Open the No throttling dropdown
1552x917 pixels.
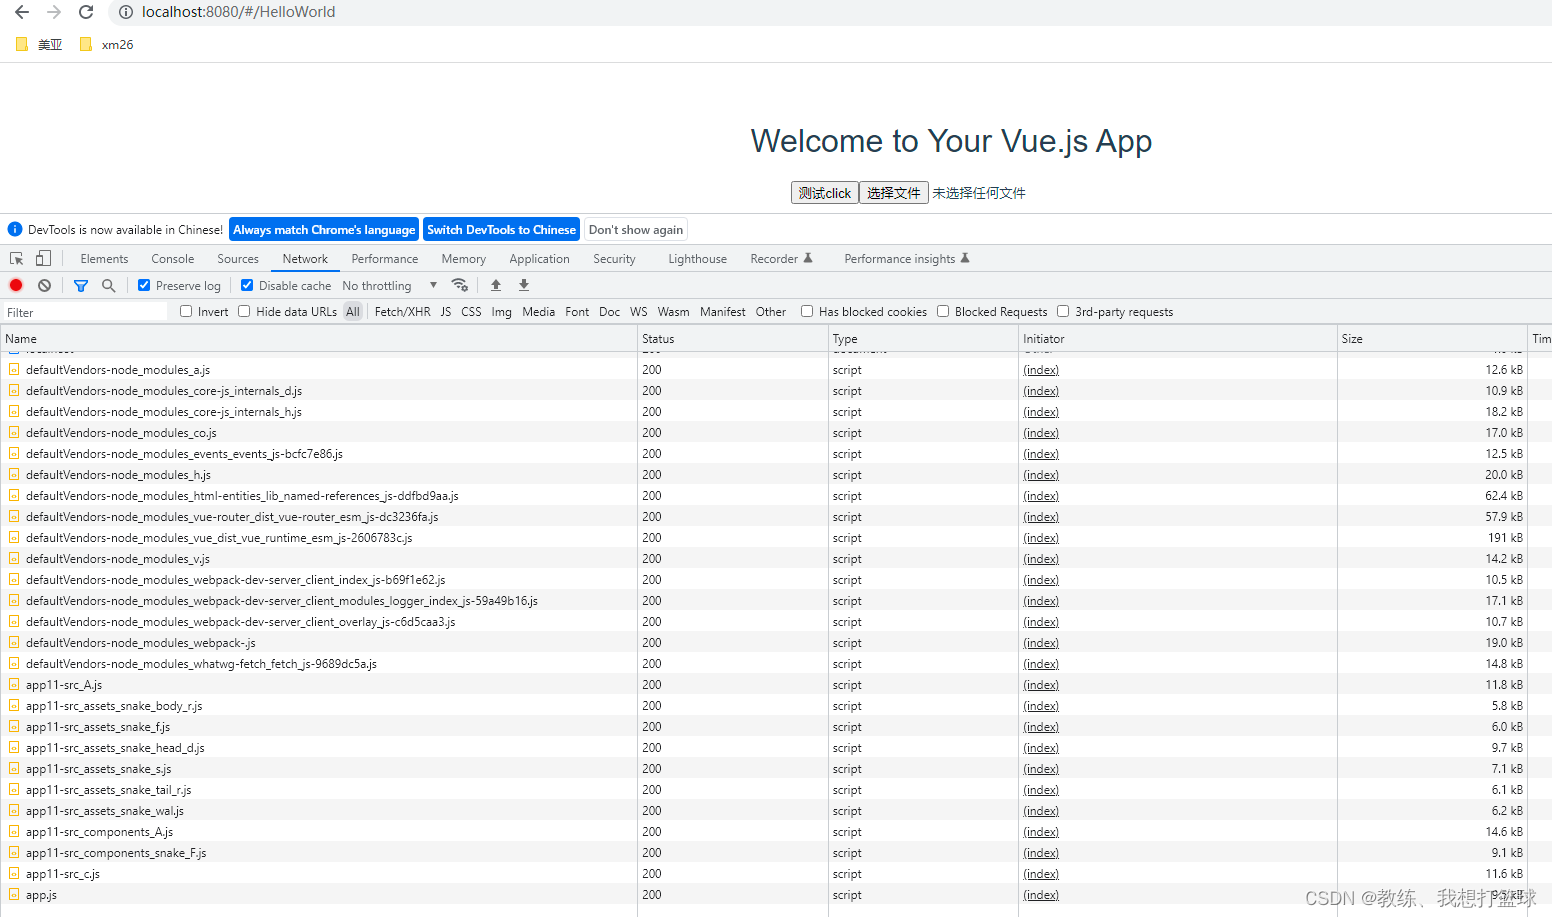tap(389, 285)
